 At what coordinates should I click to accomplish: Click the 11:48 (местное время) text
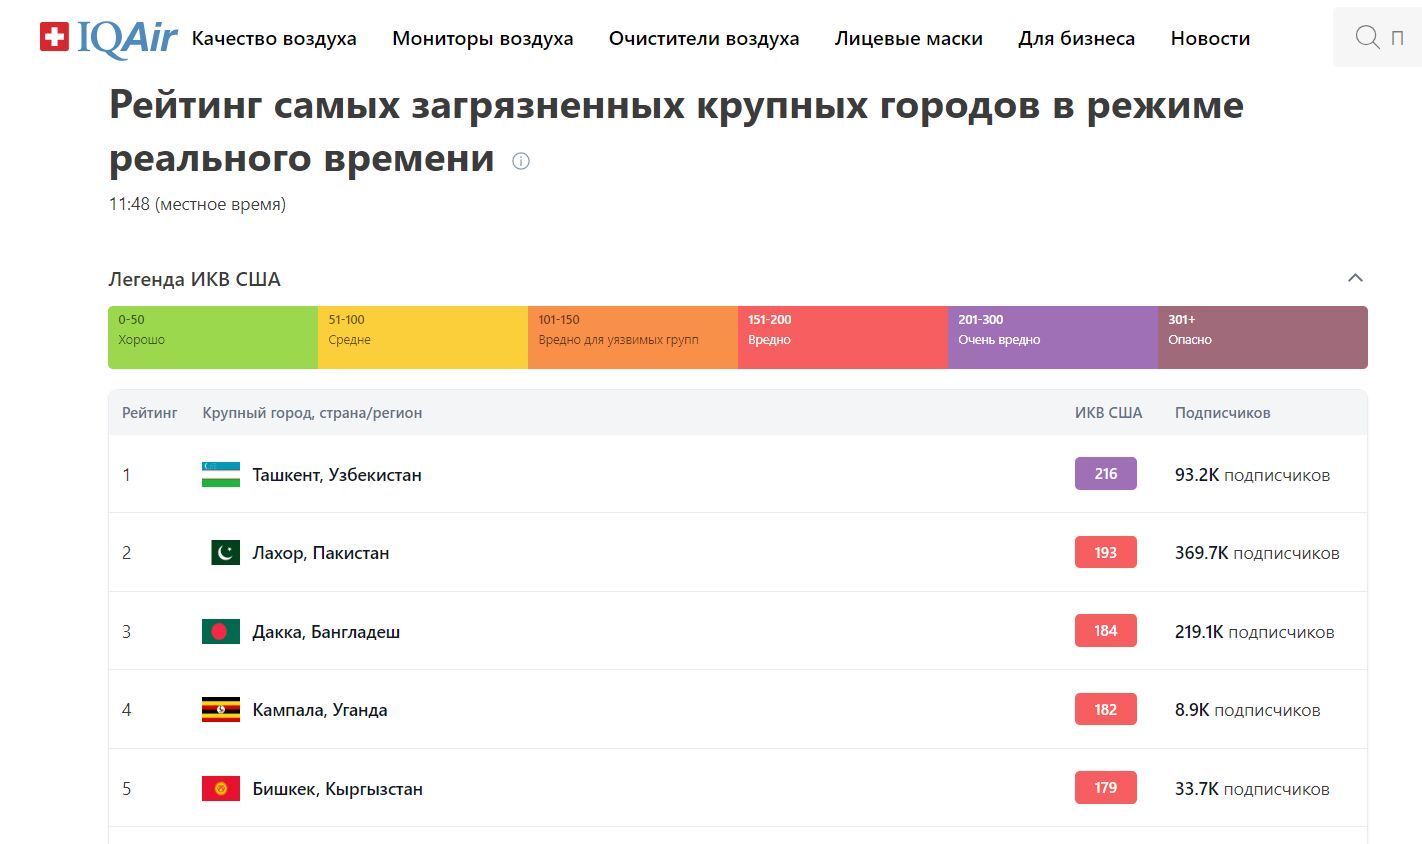coord(197,204)
